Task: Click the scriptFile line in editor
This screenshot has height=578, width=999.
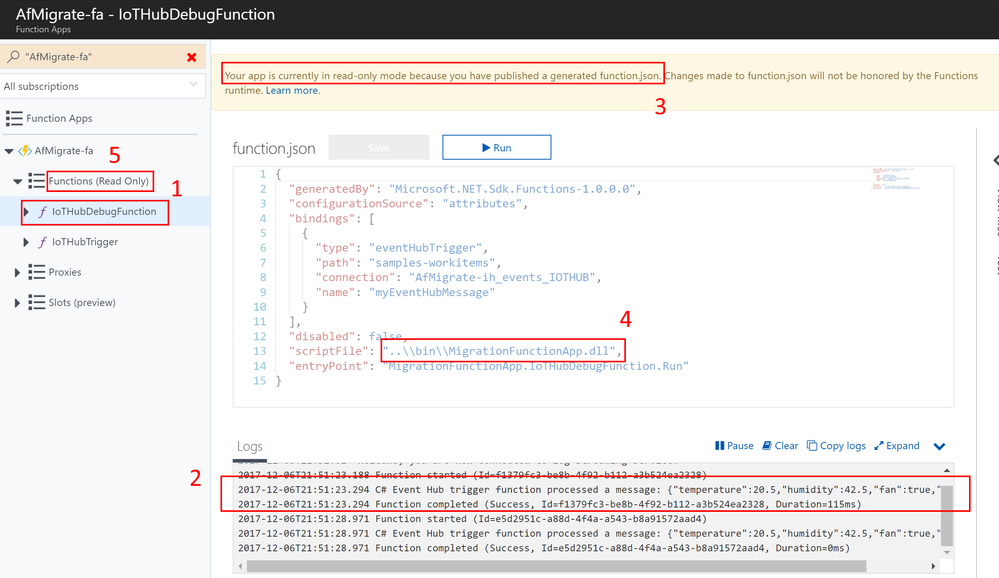Action: [x=456, y=351]
